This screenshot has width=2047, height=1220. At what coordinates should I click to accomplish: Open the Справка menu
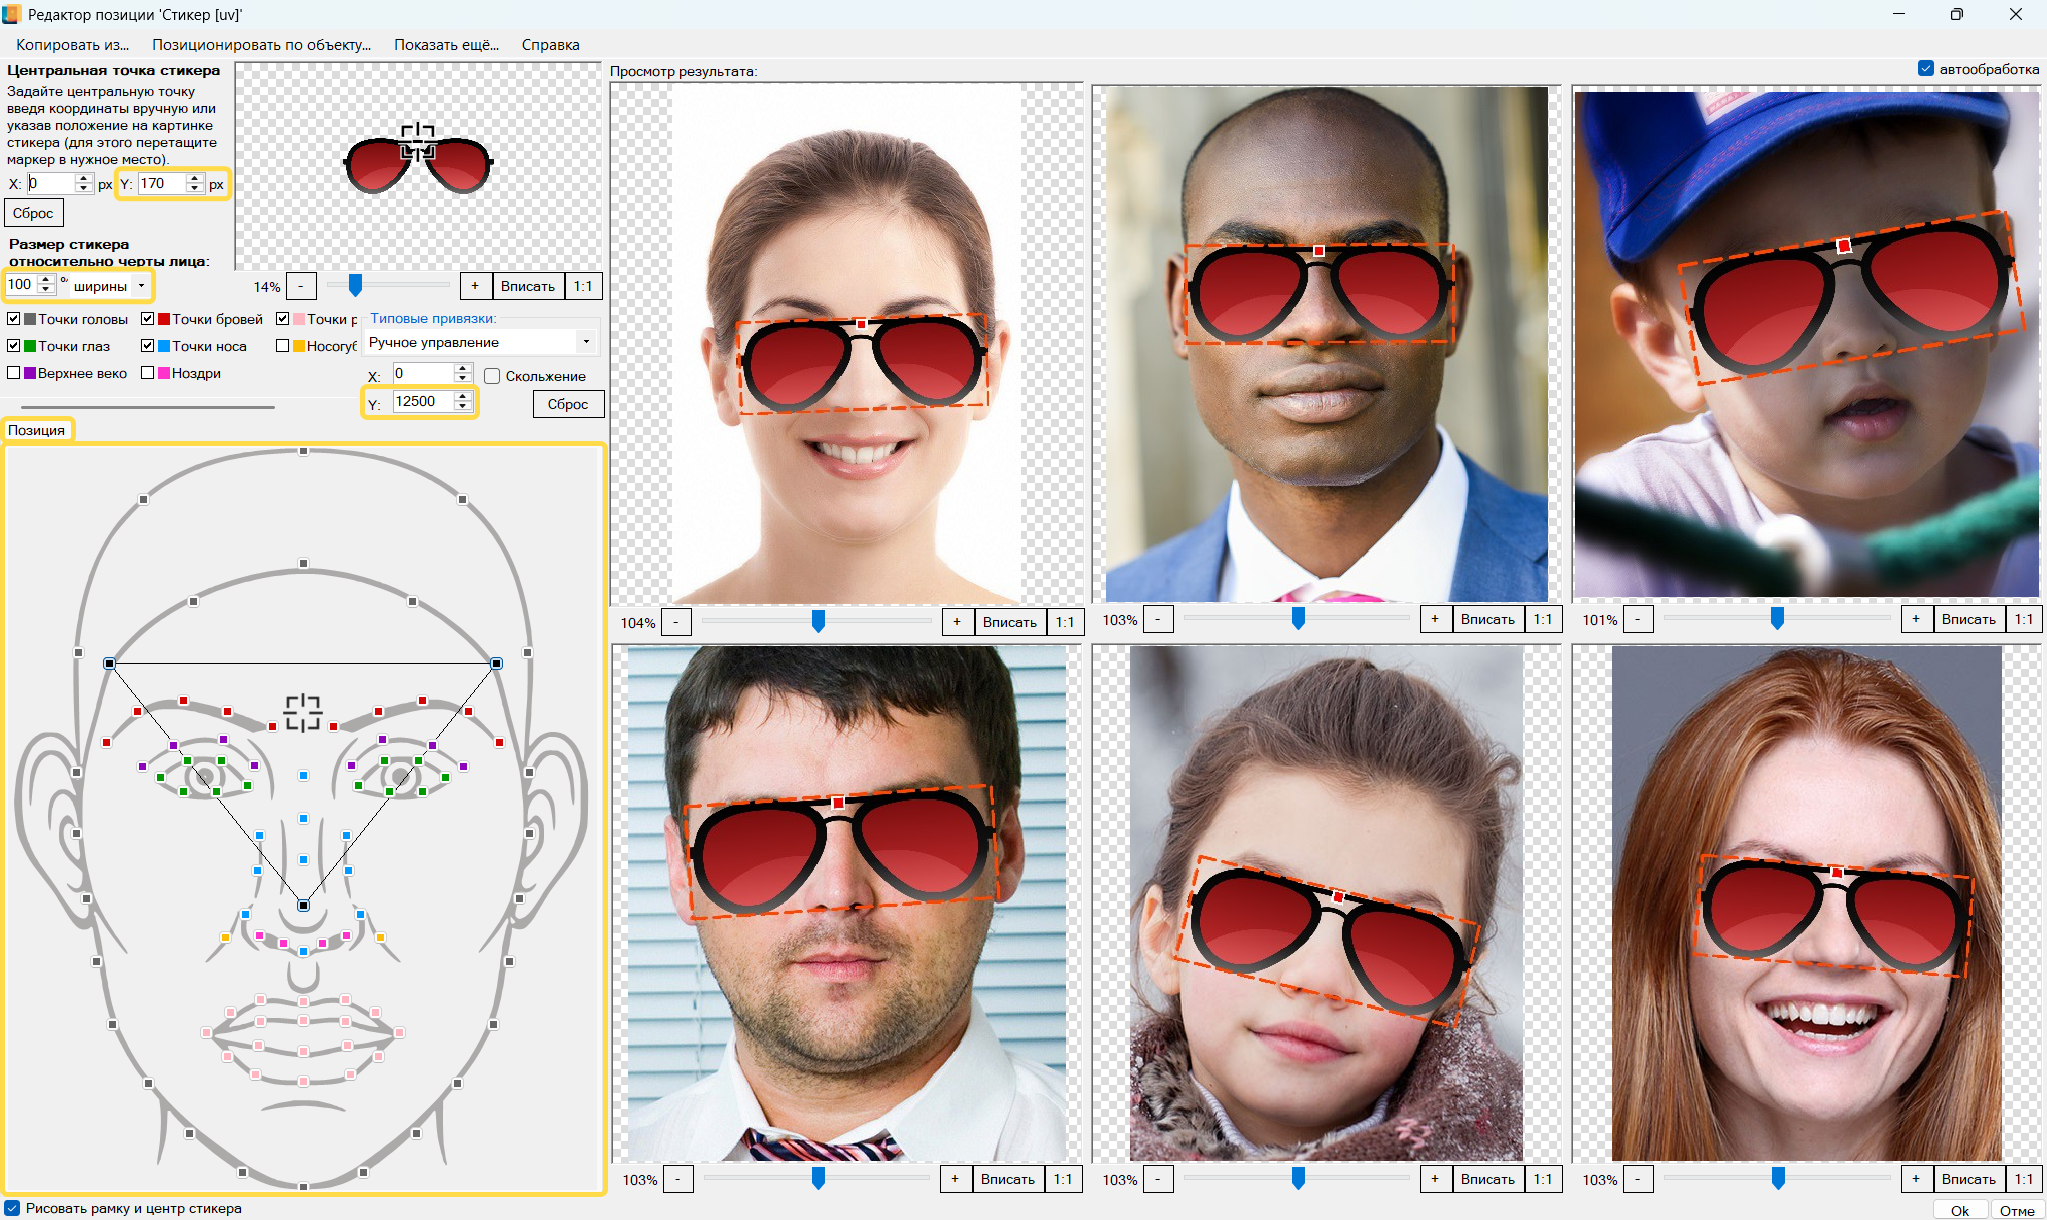tap(550, 44)
